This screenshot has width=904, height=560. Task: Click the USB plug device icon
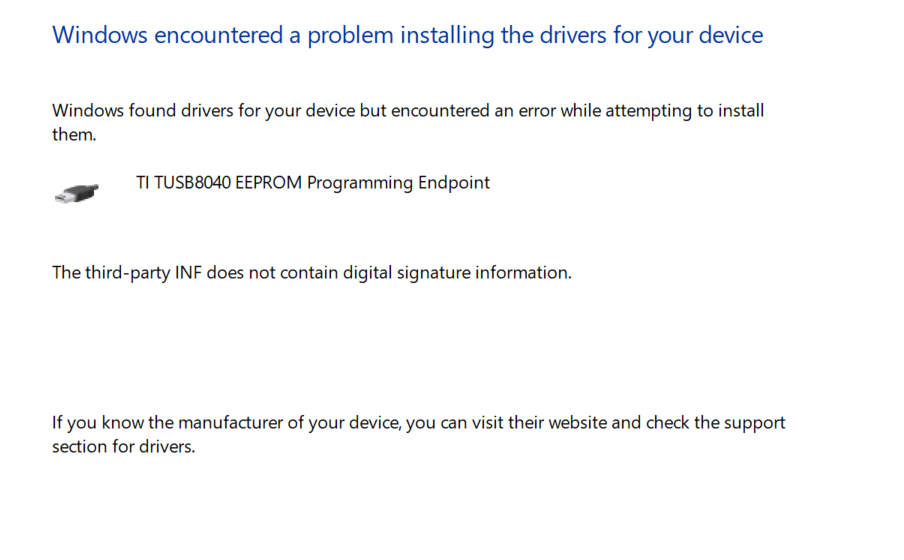point(77,193)
